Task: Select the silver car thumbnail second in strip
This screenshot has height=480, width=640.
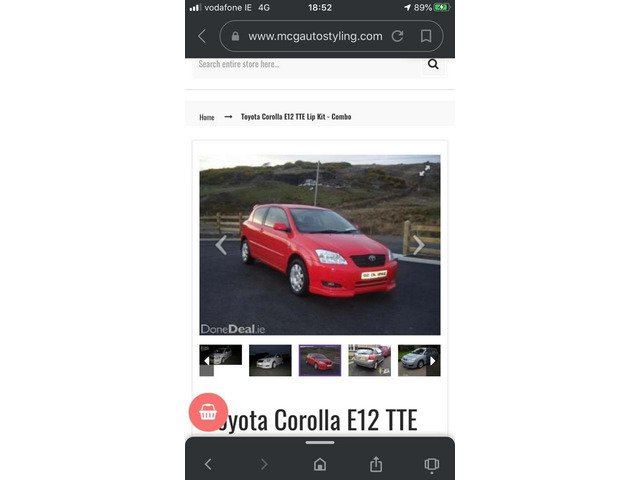Action: (x=270, y=360)
